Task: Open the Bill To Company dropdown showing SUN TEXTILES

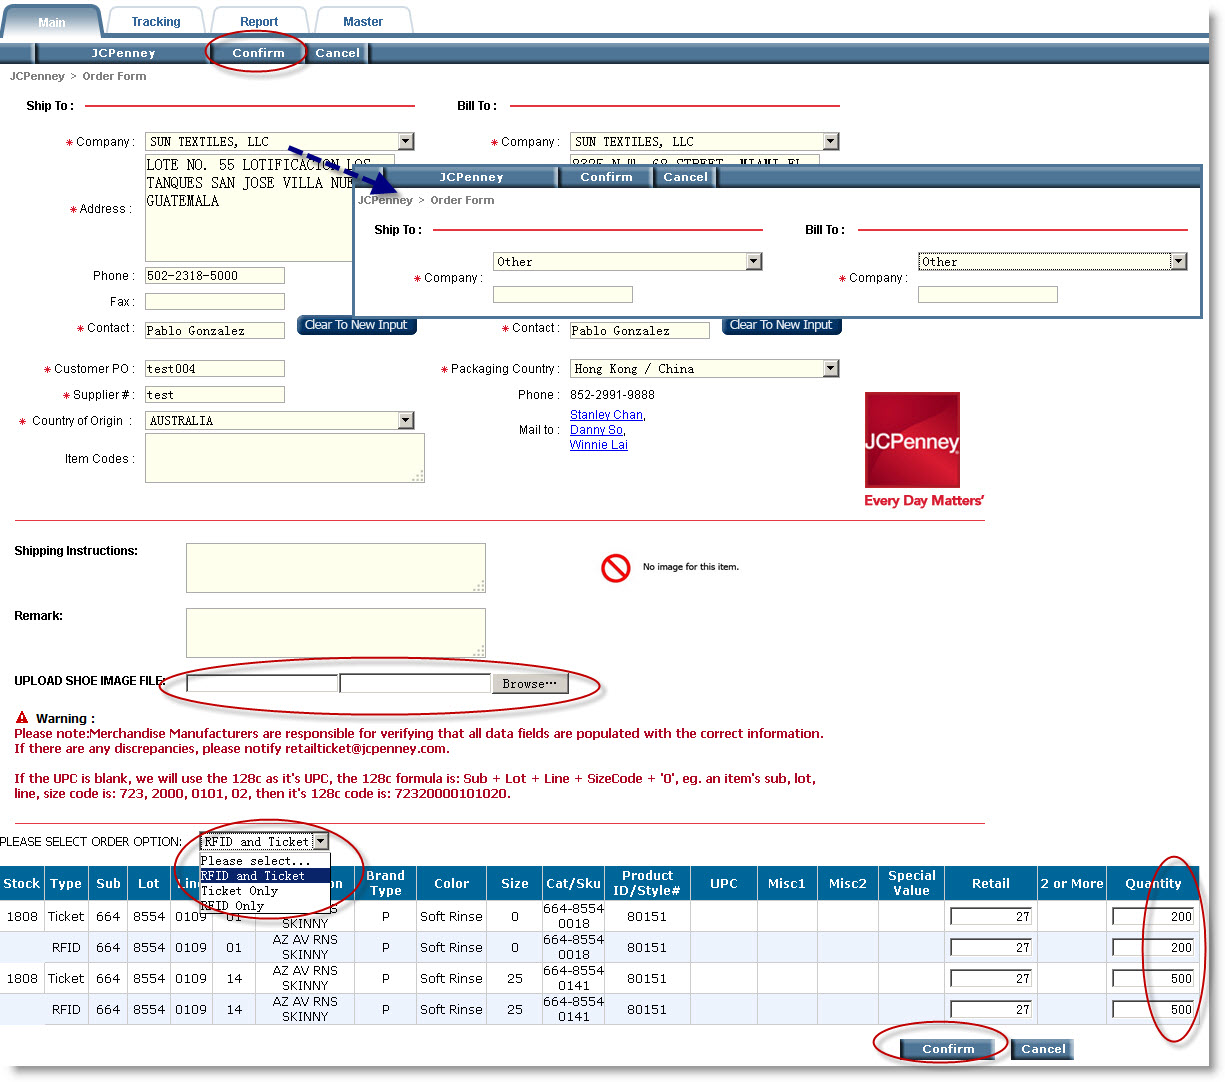Action: pos(705,141)
